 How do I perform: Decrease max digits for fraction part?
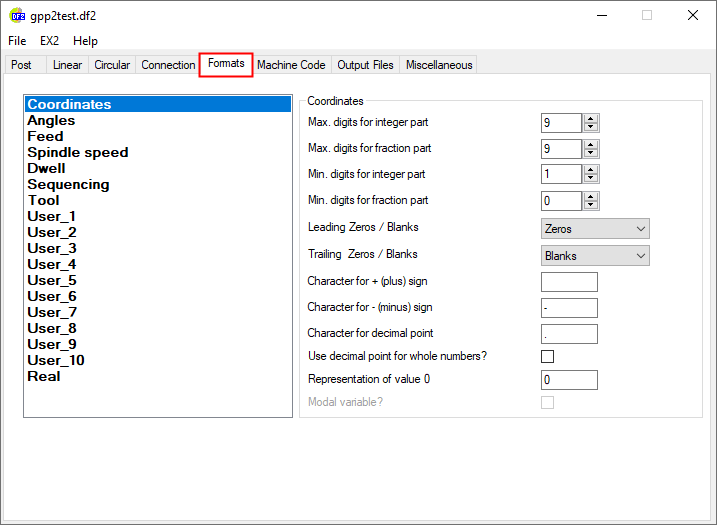click(591, 154)
